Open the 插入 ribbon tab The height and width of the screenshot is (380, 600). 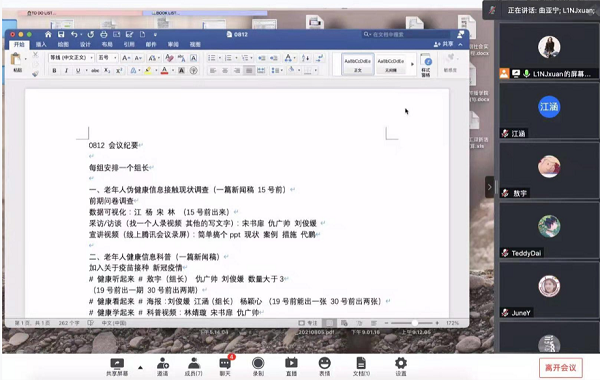point(41,44)
